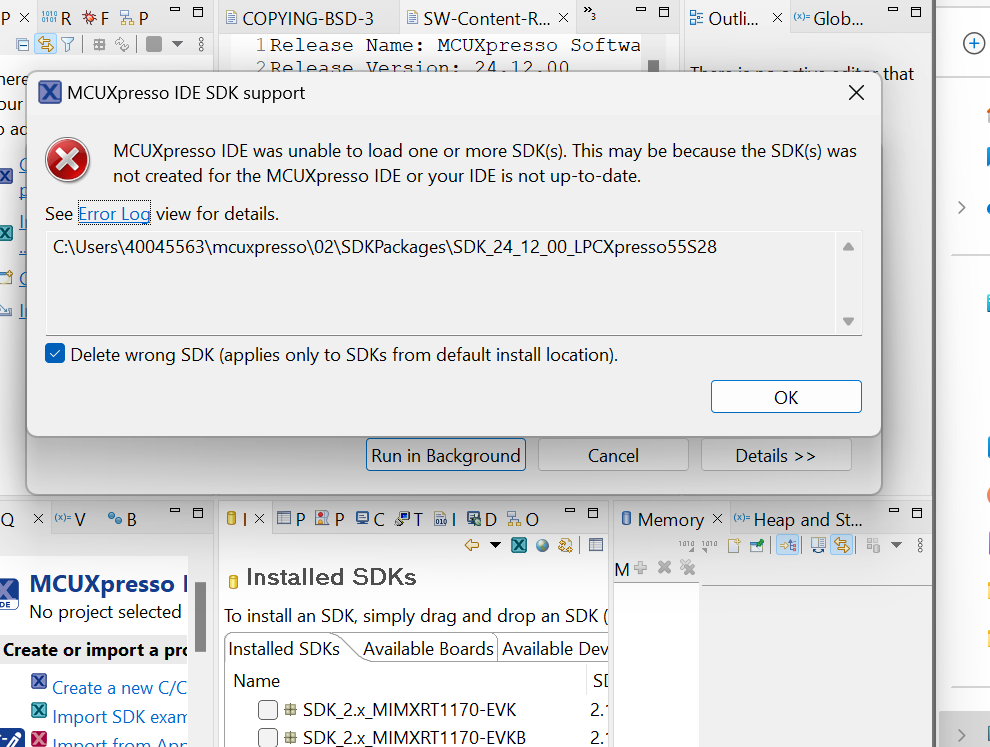
Task: Switch to the Global Variables view tab
Action: (829, 18)
